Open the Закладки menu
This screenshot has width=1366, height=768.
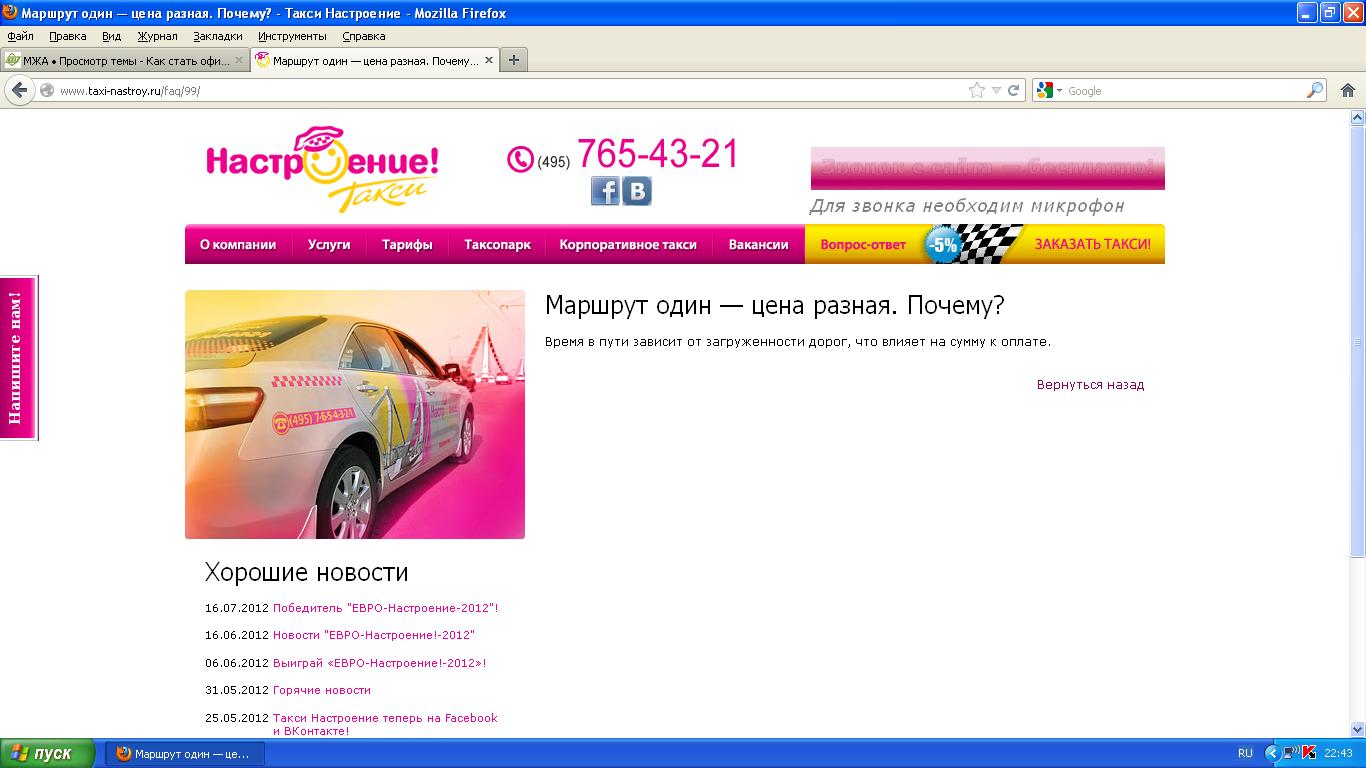217,36
